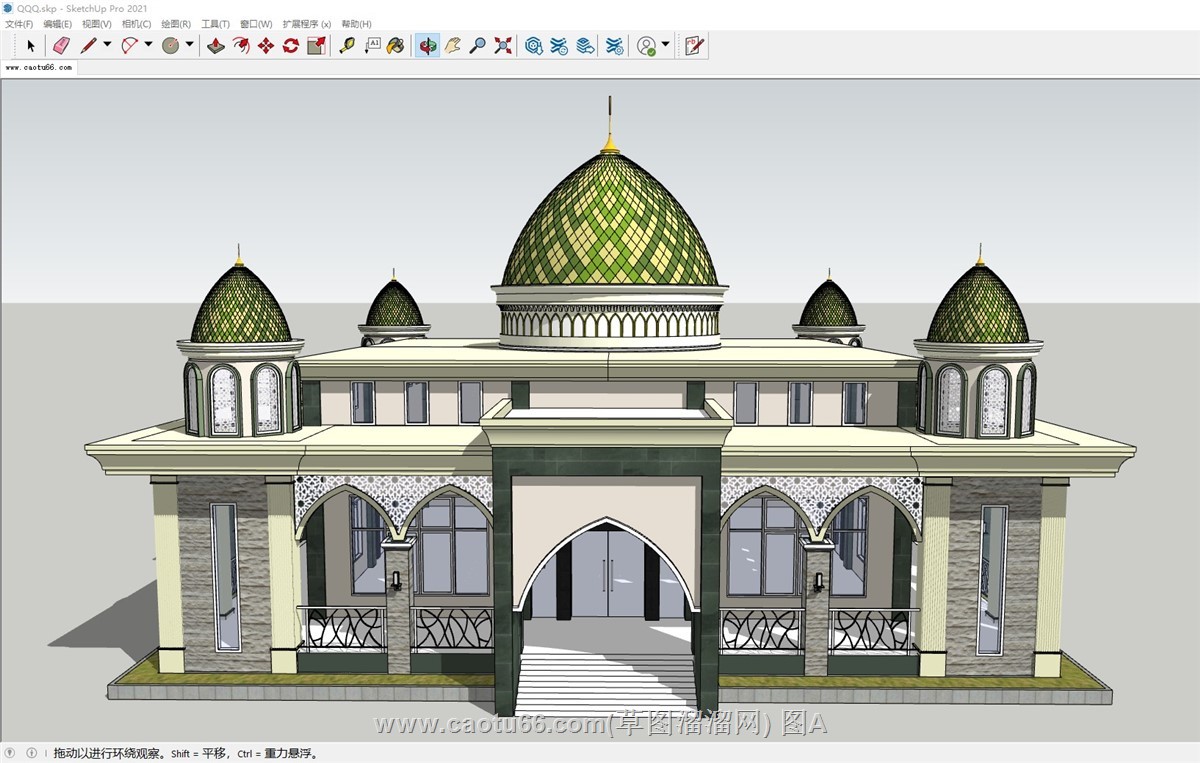Open the 窗口(W) menu
Image resolution: width=1200 pixels, height=763 pixels.
[256, 23]
